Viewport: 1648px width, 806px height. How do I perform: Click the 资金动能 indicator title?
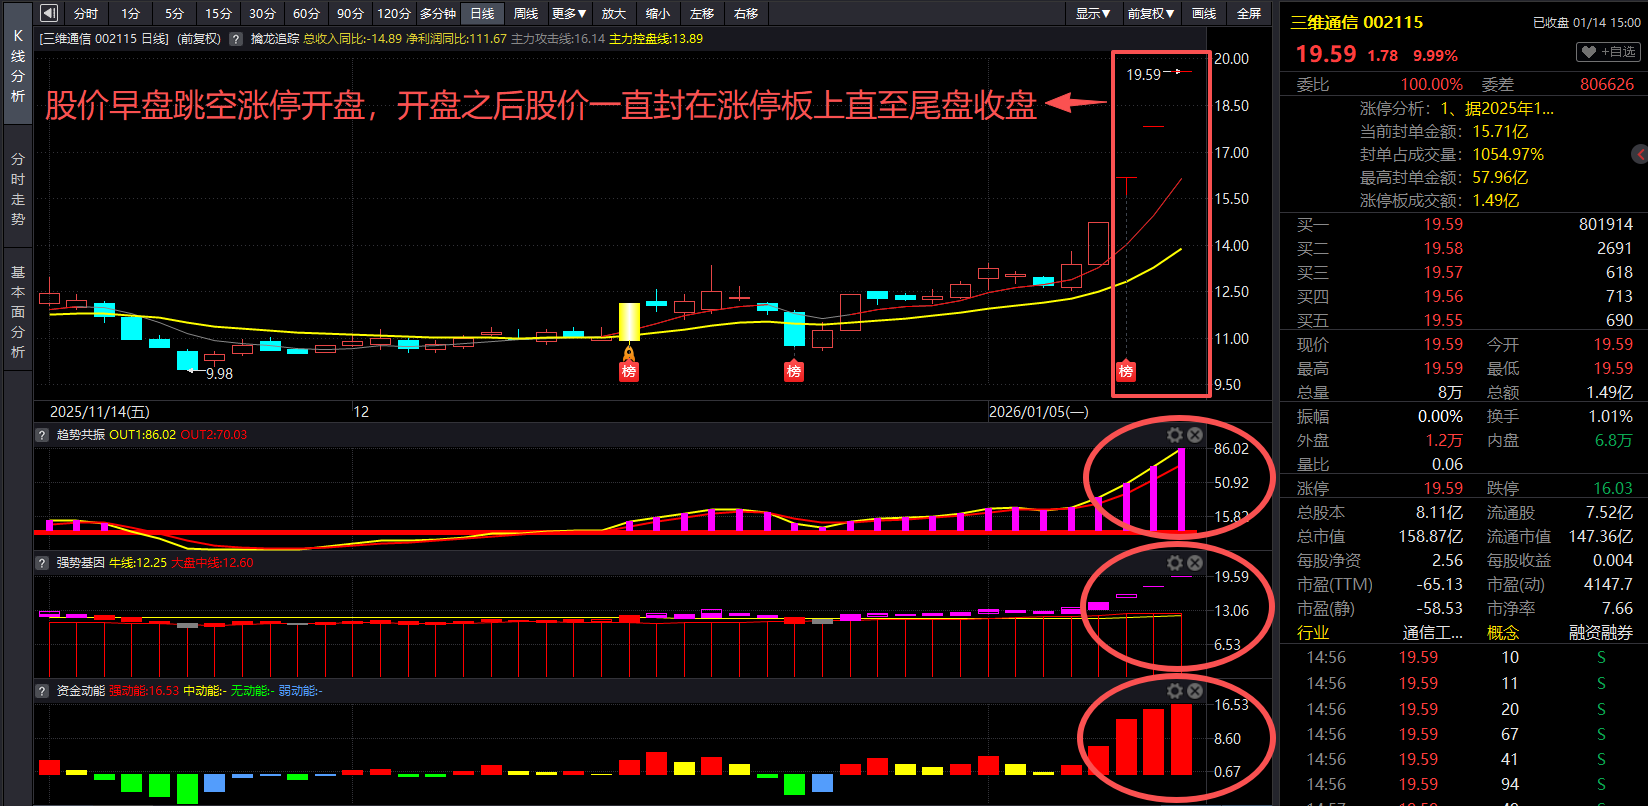click(x=81, y=691)
